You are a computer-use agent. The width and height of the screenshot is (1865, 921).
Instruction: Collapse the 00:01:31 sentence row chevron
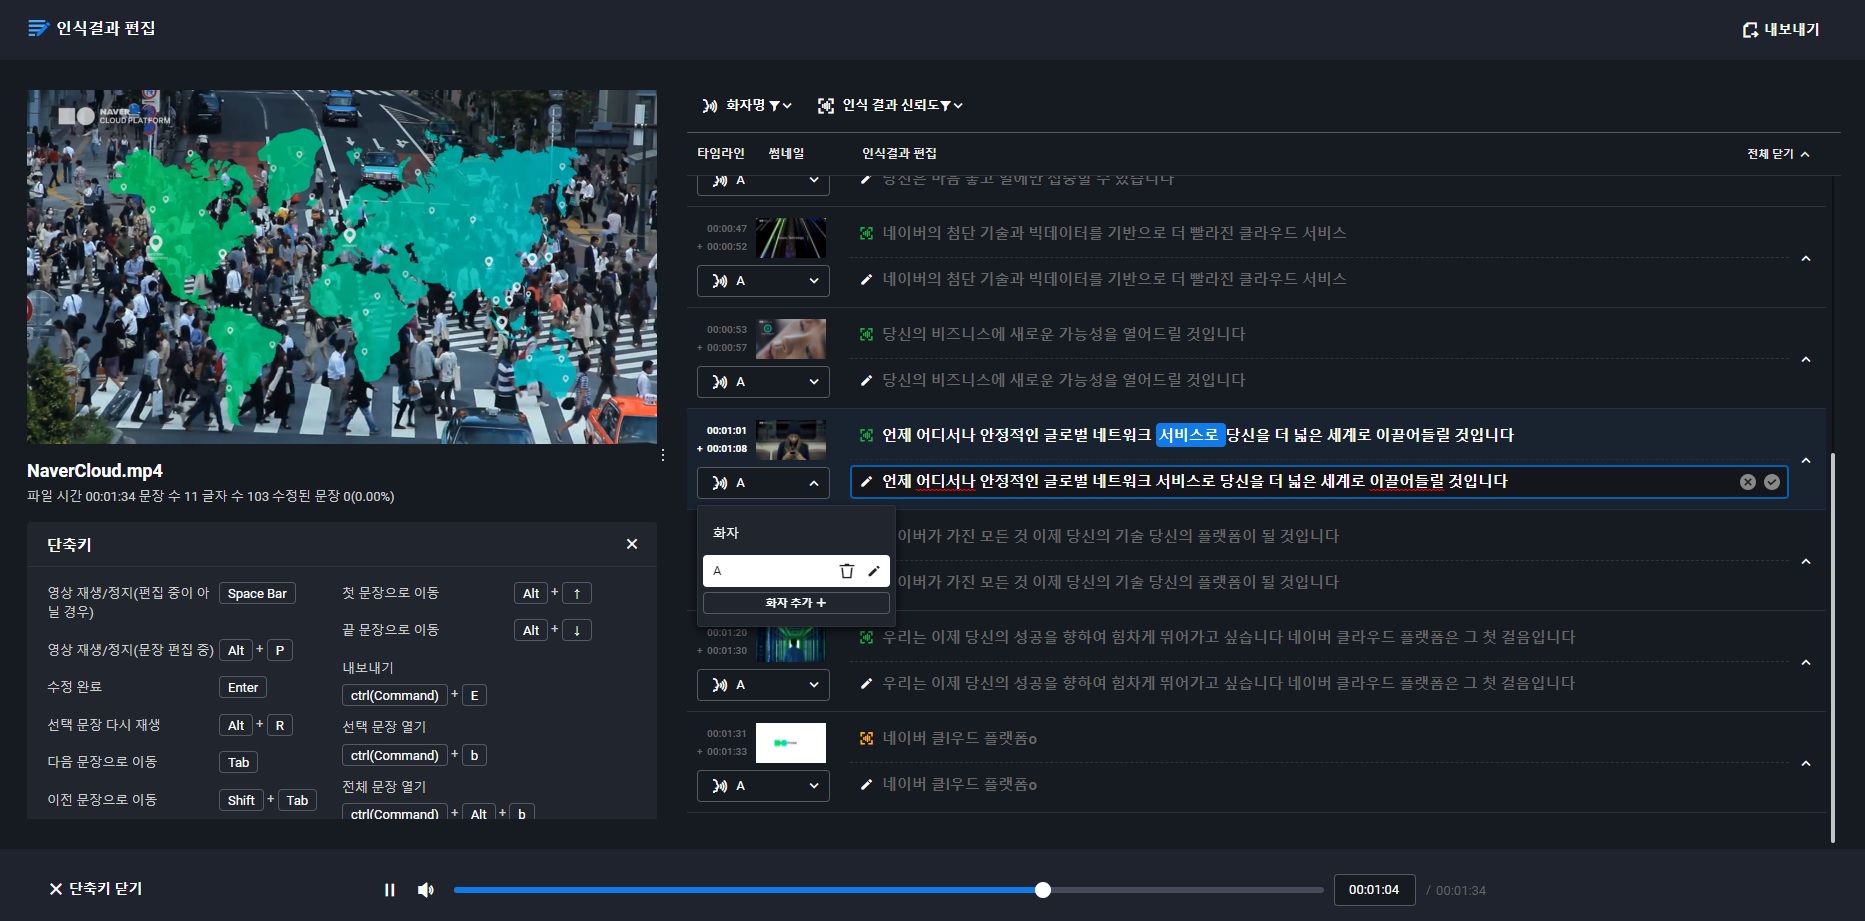1806,764
